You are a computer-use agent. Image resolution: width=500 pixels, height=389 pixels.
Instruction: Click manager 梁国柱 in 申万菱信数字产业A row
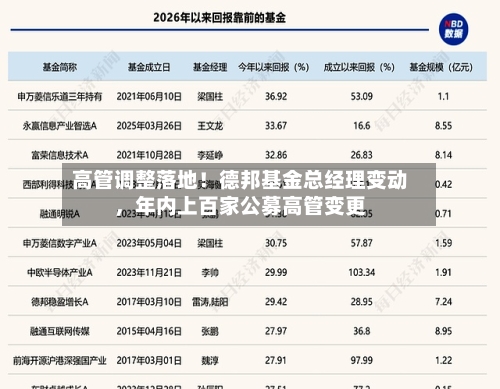[210, 243]
